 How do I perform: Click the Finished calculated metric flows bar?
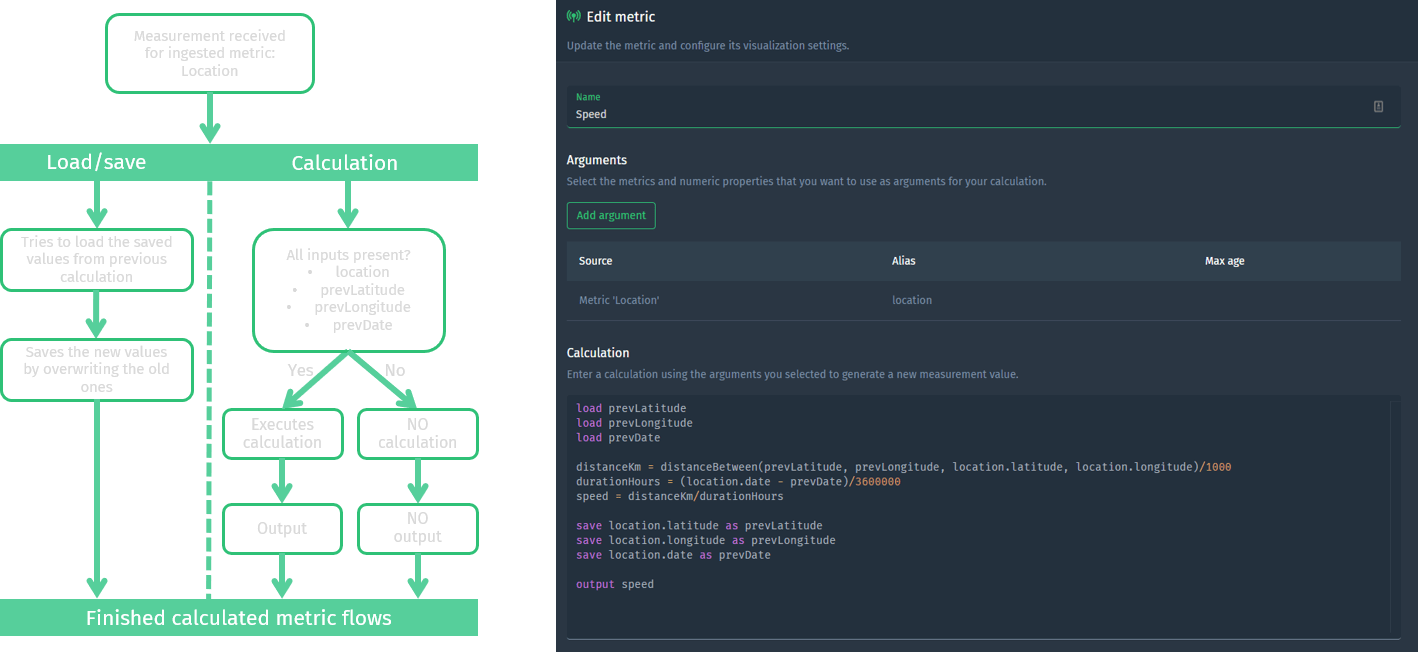[238, 618]
